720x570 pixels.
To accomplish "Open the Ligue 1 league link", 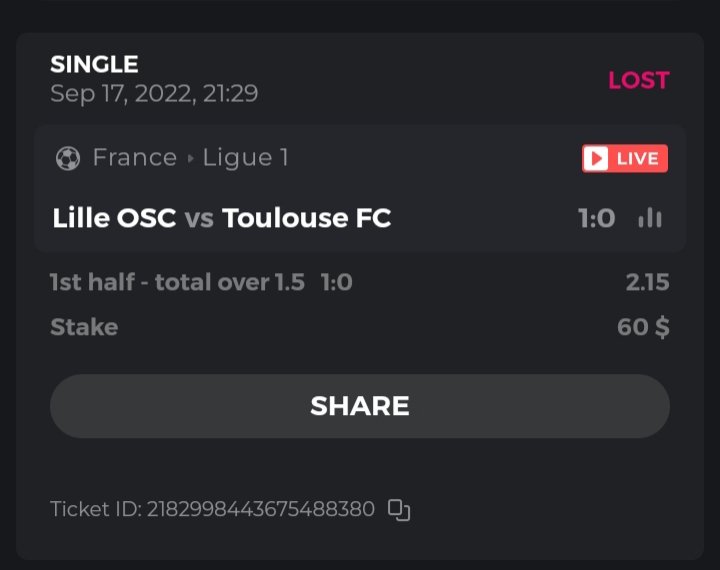I will coord(245,158).
